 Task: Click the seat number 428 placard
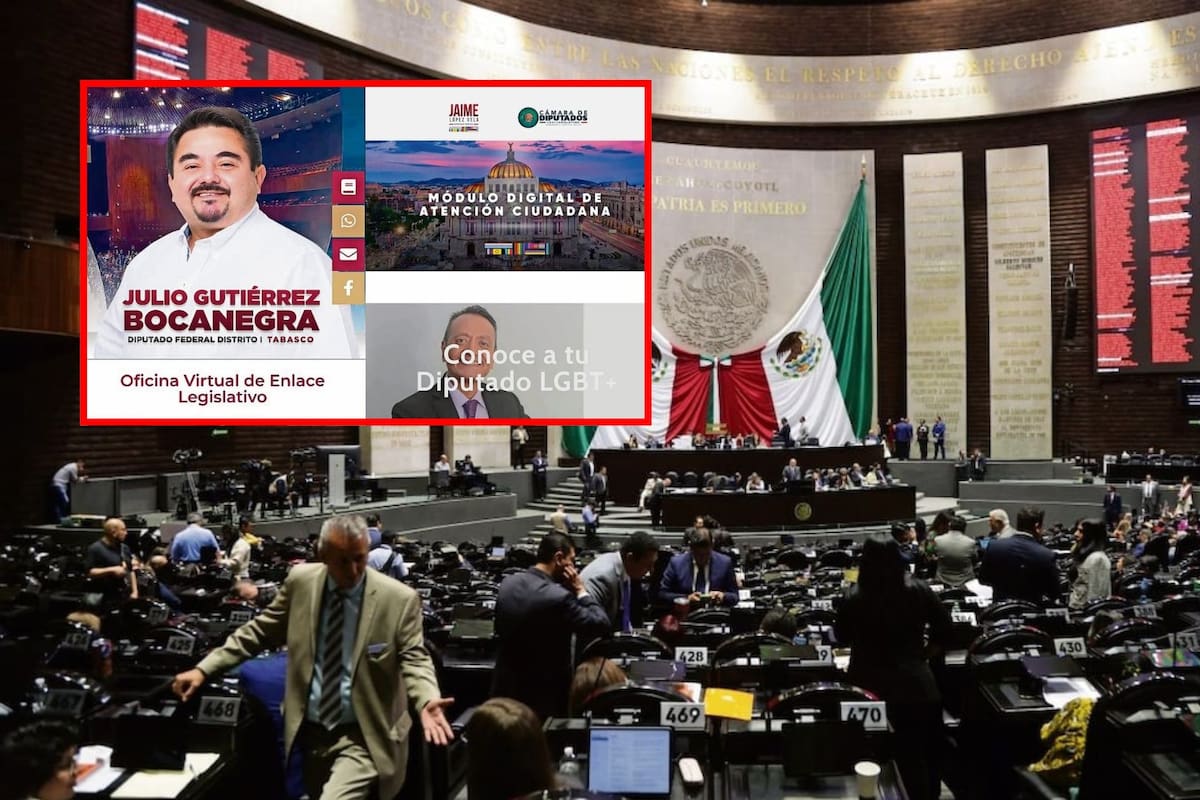coord(690,655)
